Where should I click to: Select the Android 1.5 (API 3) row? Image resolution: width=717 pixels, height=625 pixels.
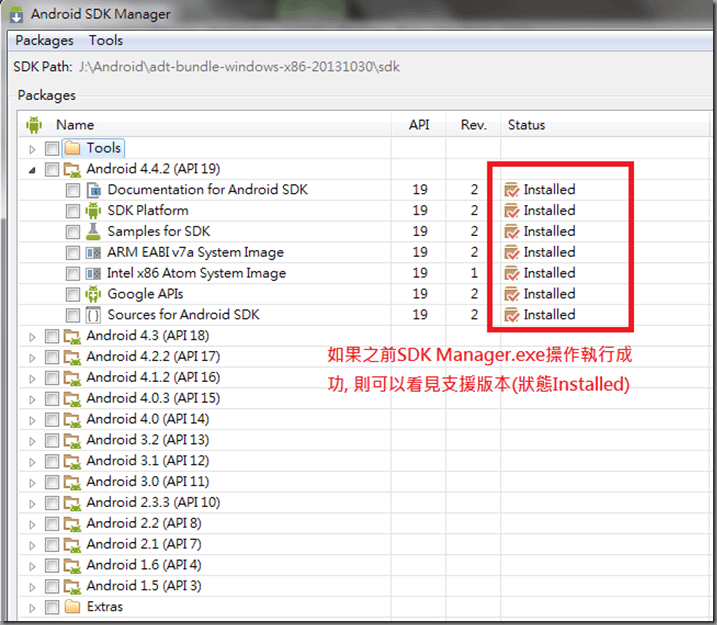pyautogui.click(x=364, y=586)
